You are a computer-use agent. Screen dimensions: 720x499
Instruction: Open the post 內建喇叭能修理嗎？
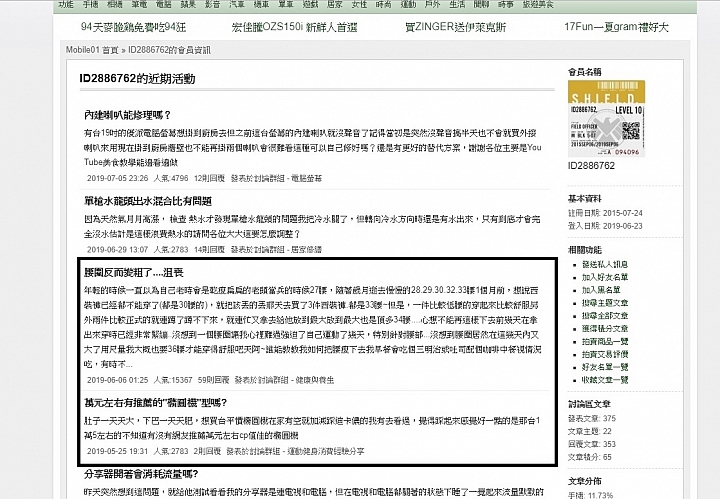click(127, 115)
